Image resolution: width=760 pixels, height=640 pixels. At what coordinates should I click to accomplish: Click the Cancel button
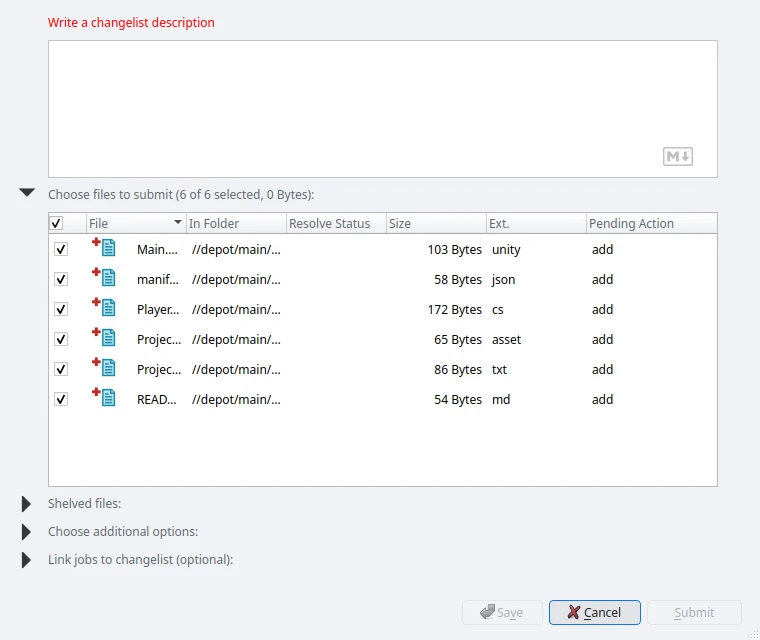click(x=595, y=612)
